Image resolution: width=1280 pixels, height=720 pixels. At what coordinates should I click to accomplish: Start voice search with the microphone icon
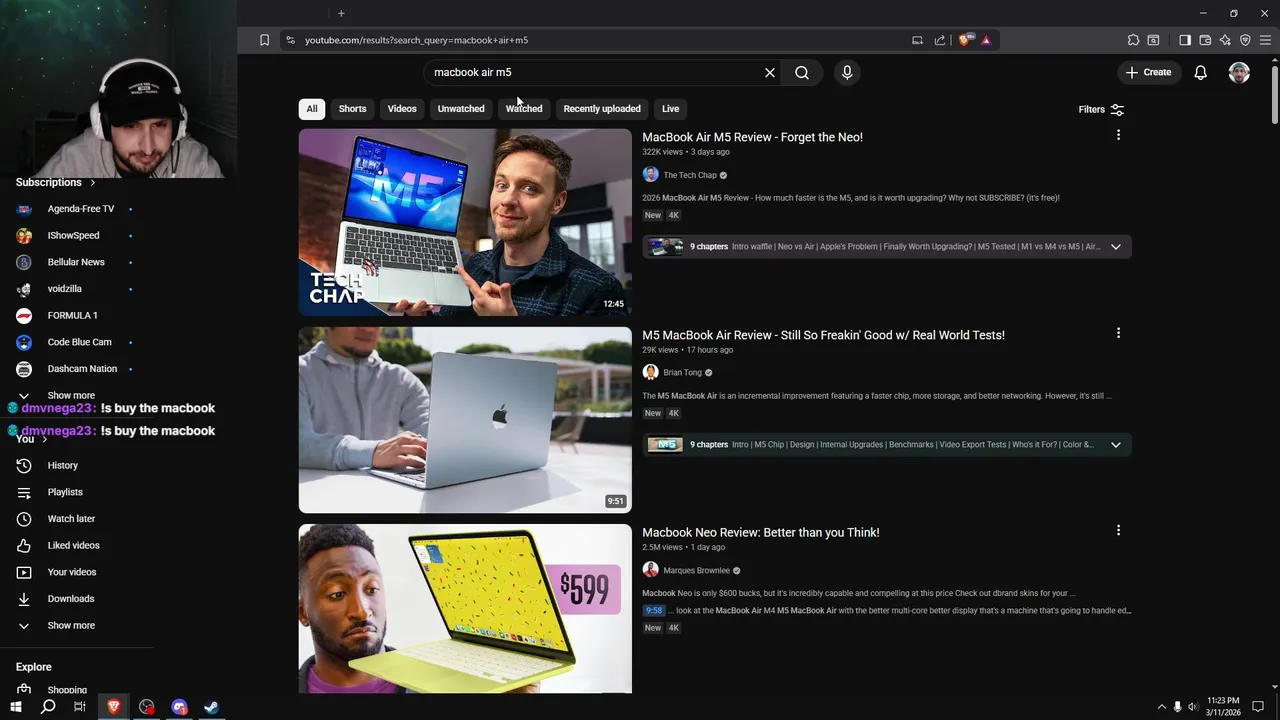[847, 72]
